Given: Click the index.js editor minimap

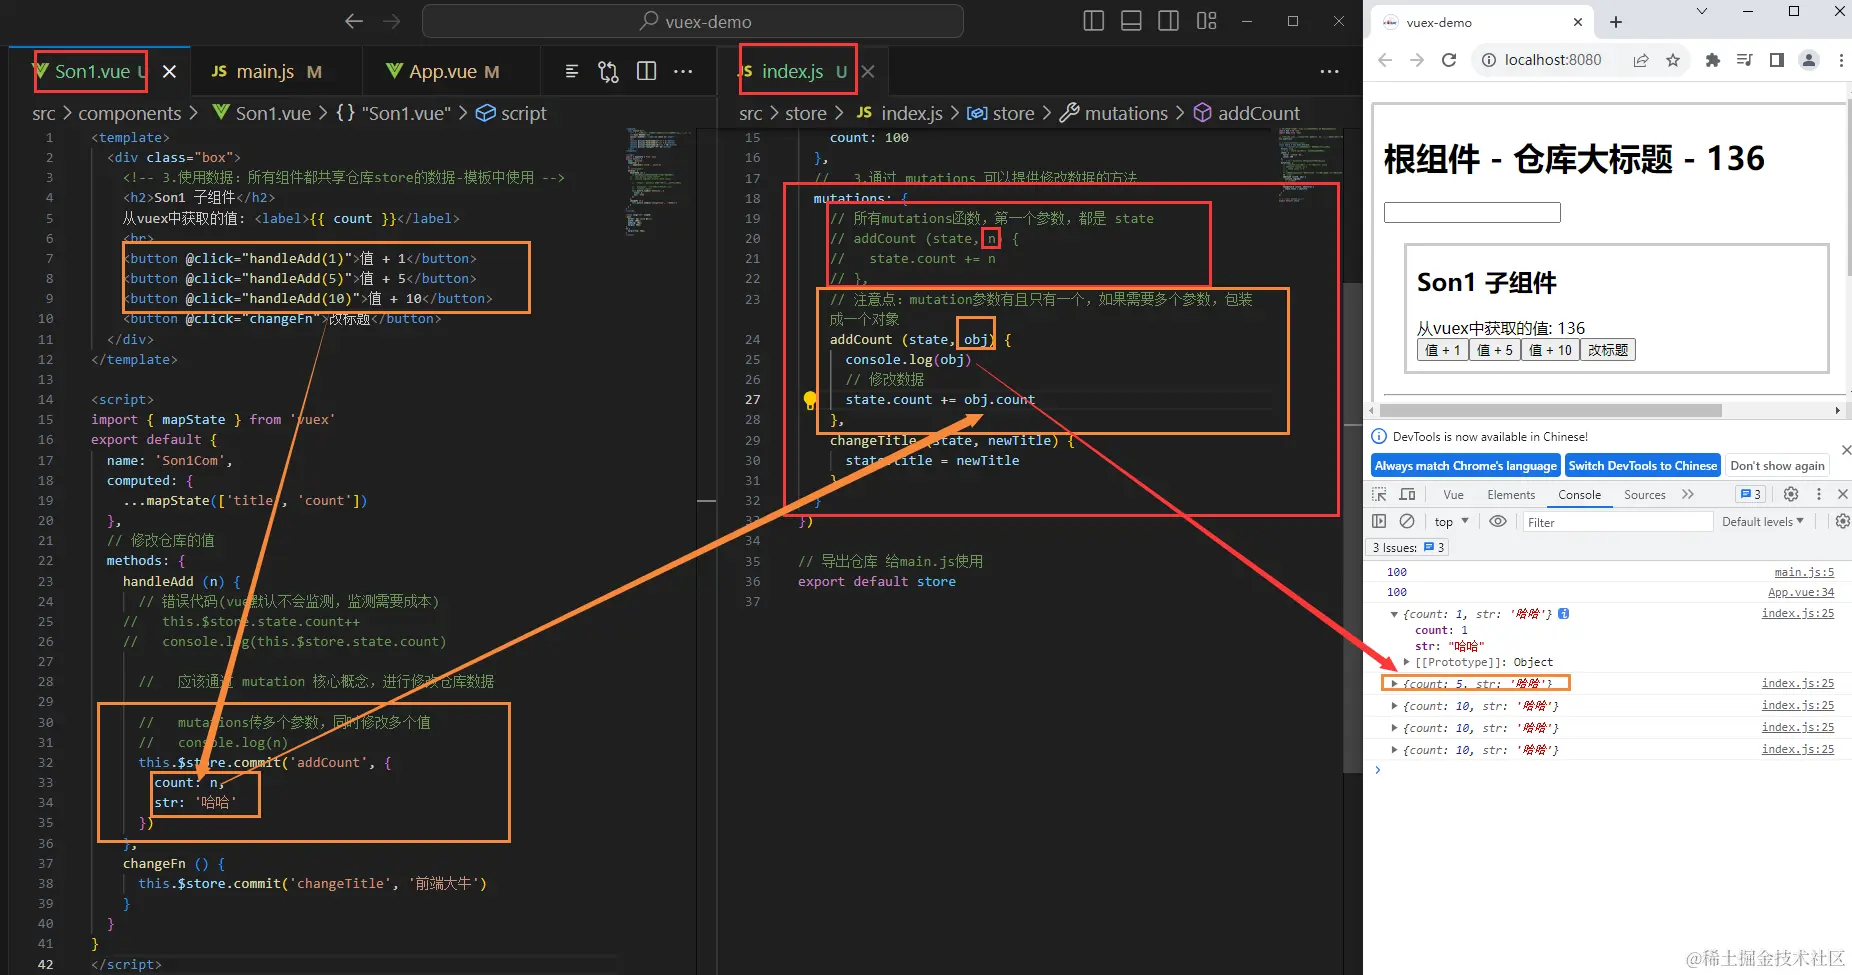Looking at the screenshot, I should coord(1309,165).
